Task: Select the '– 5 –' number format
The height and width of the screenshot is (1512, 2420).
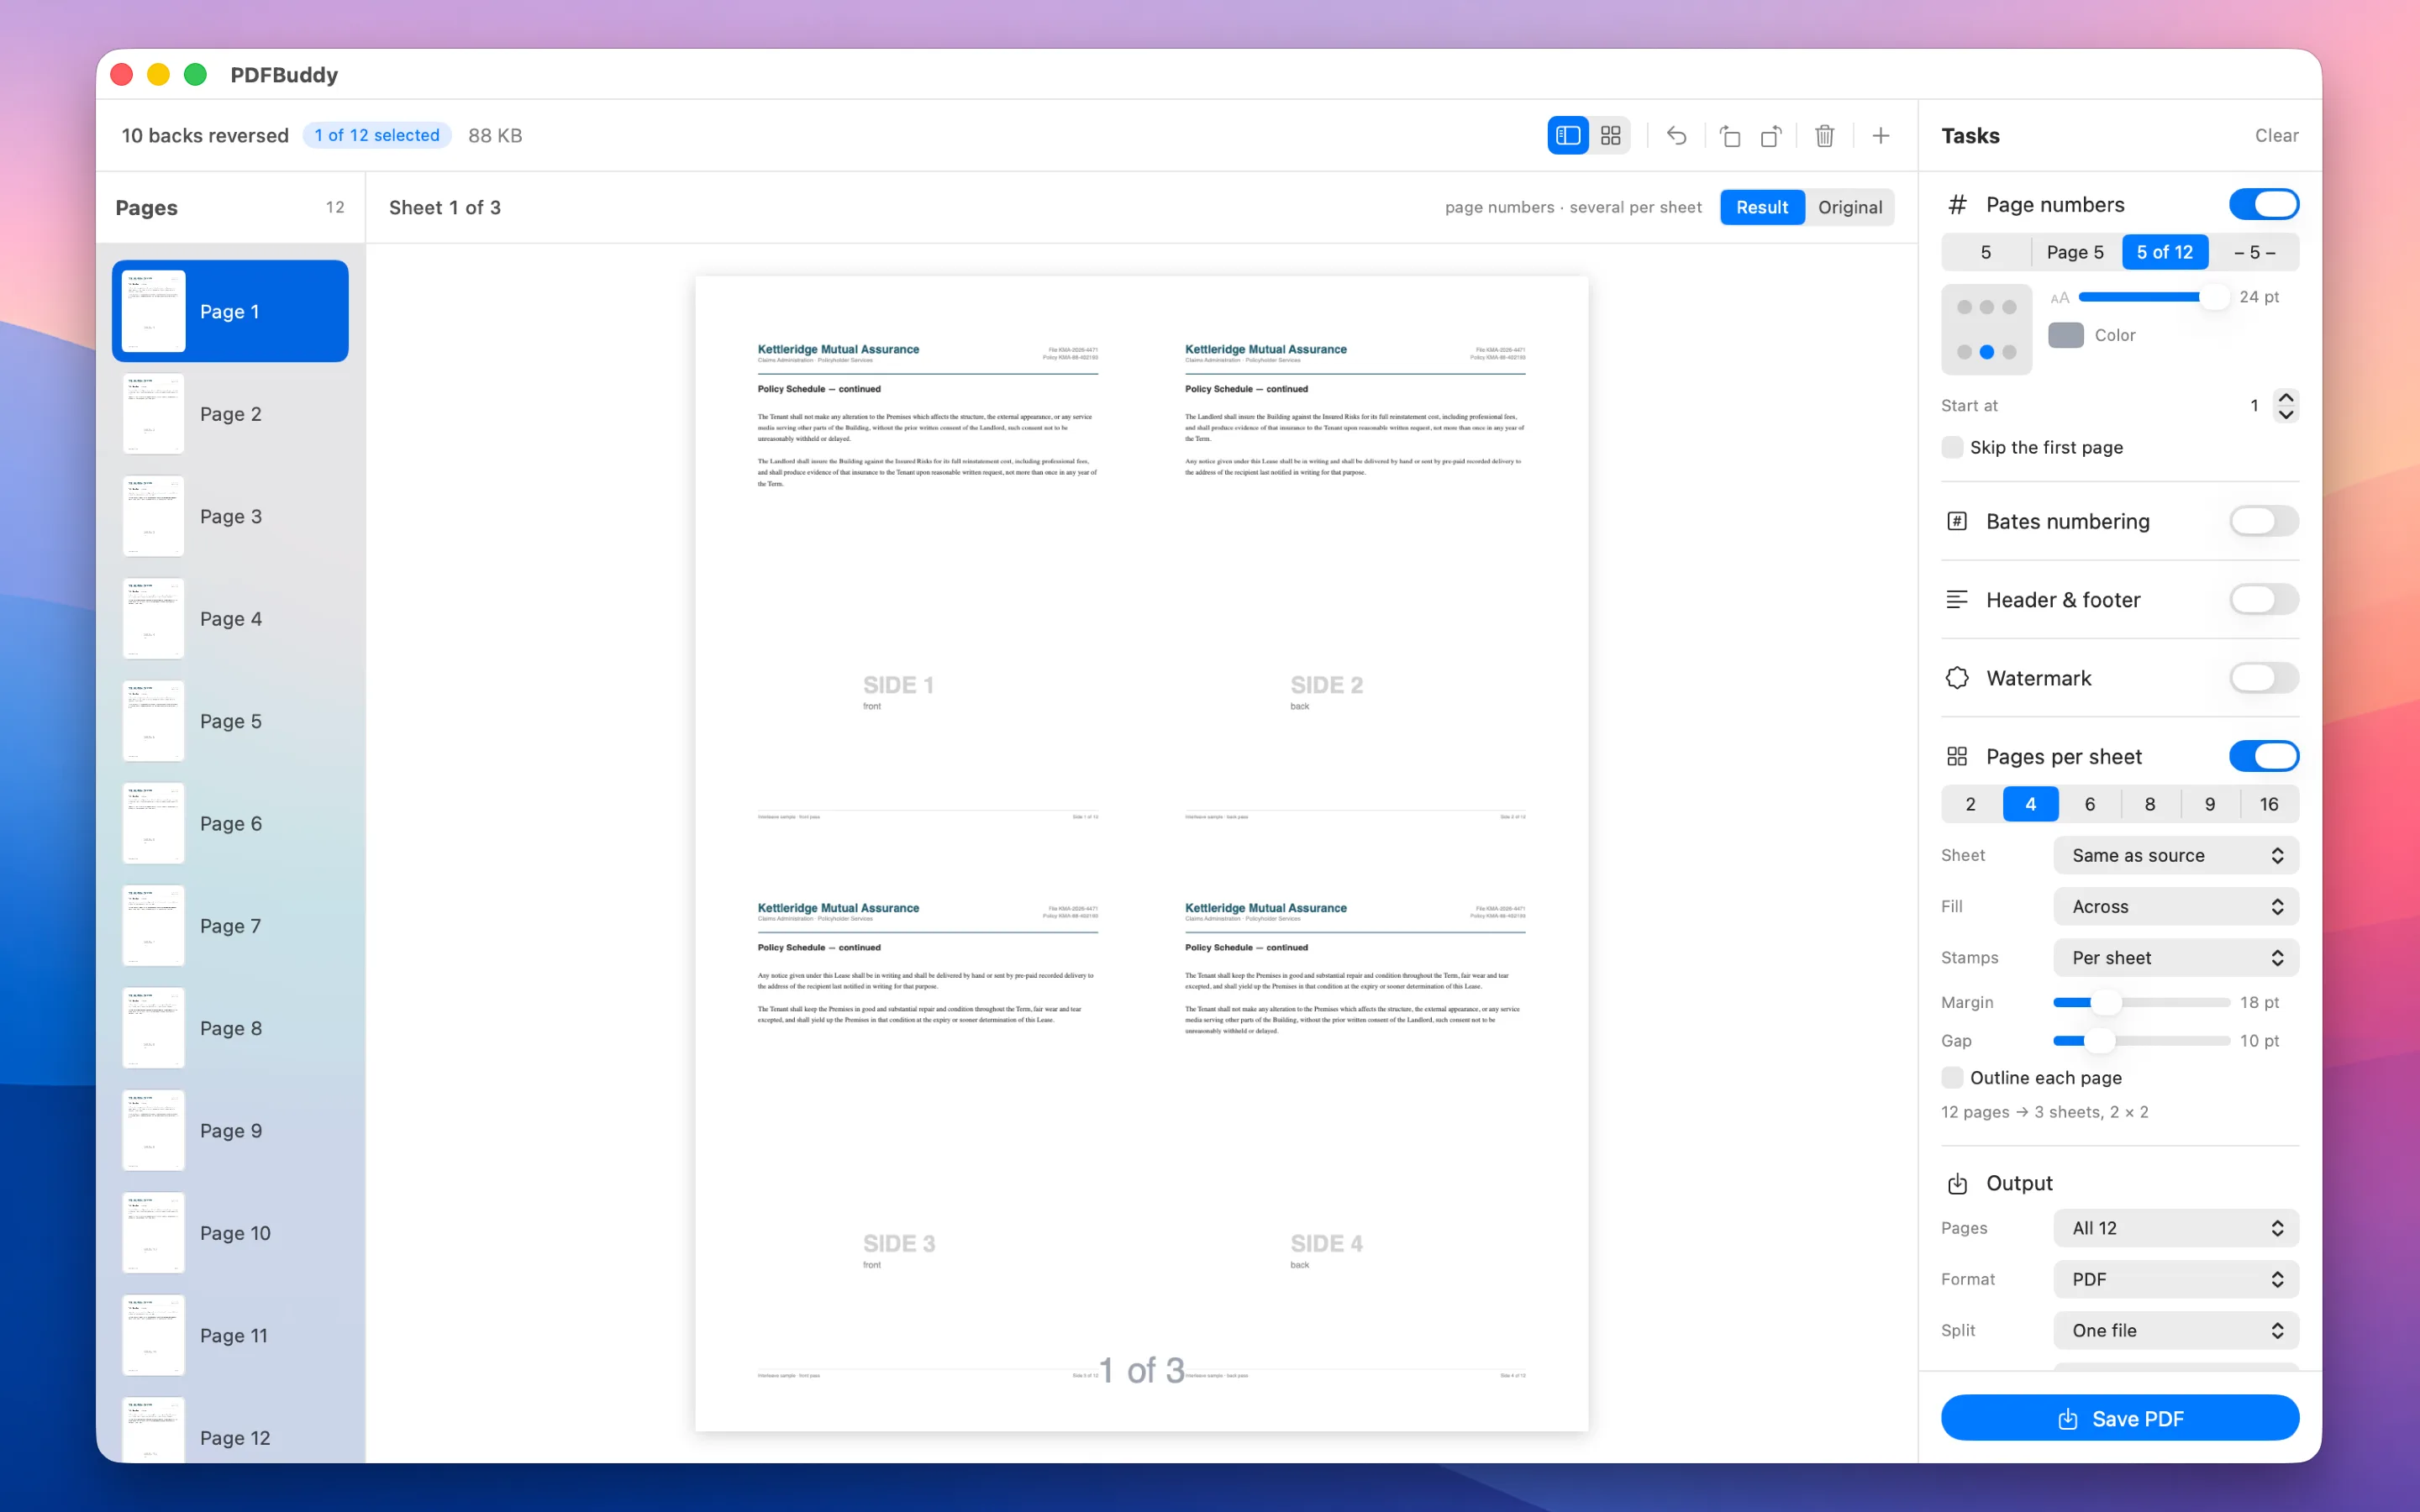Action: coord(2254,253)
